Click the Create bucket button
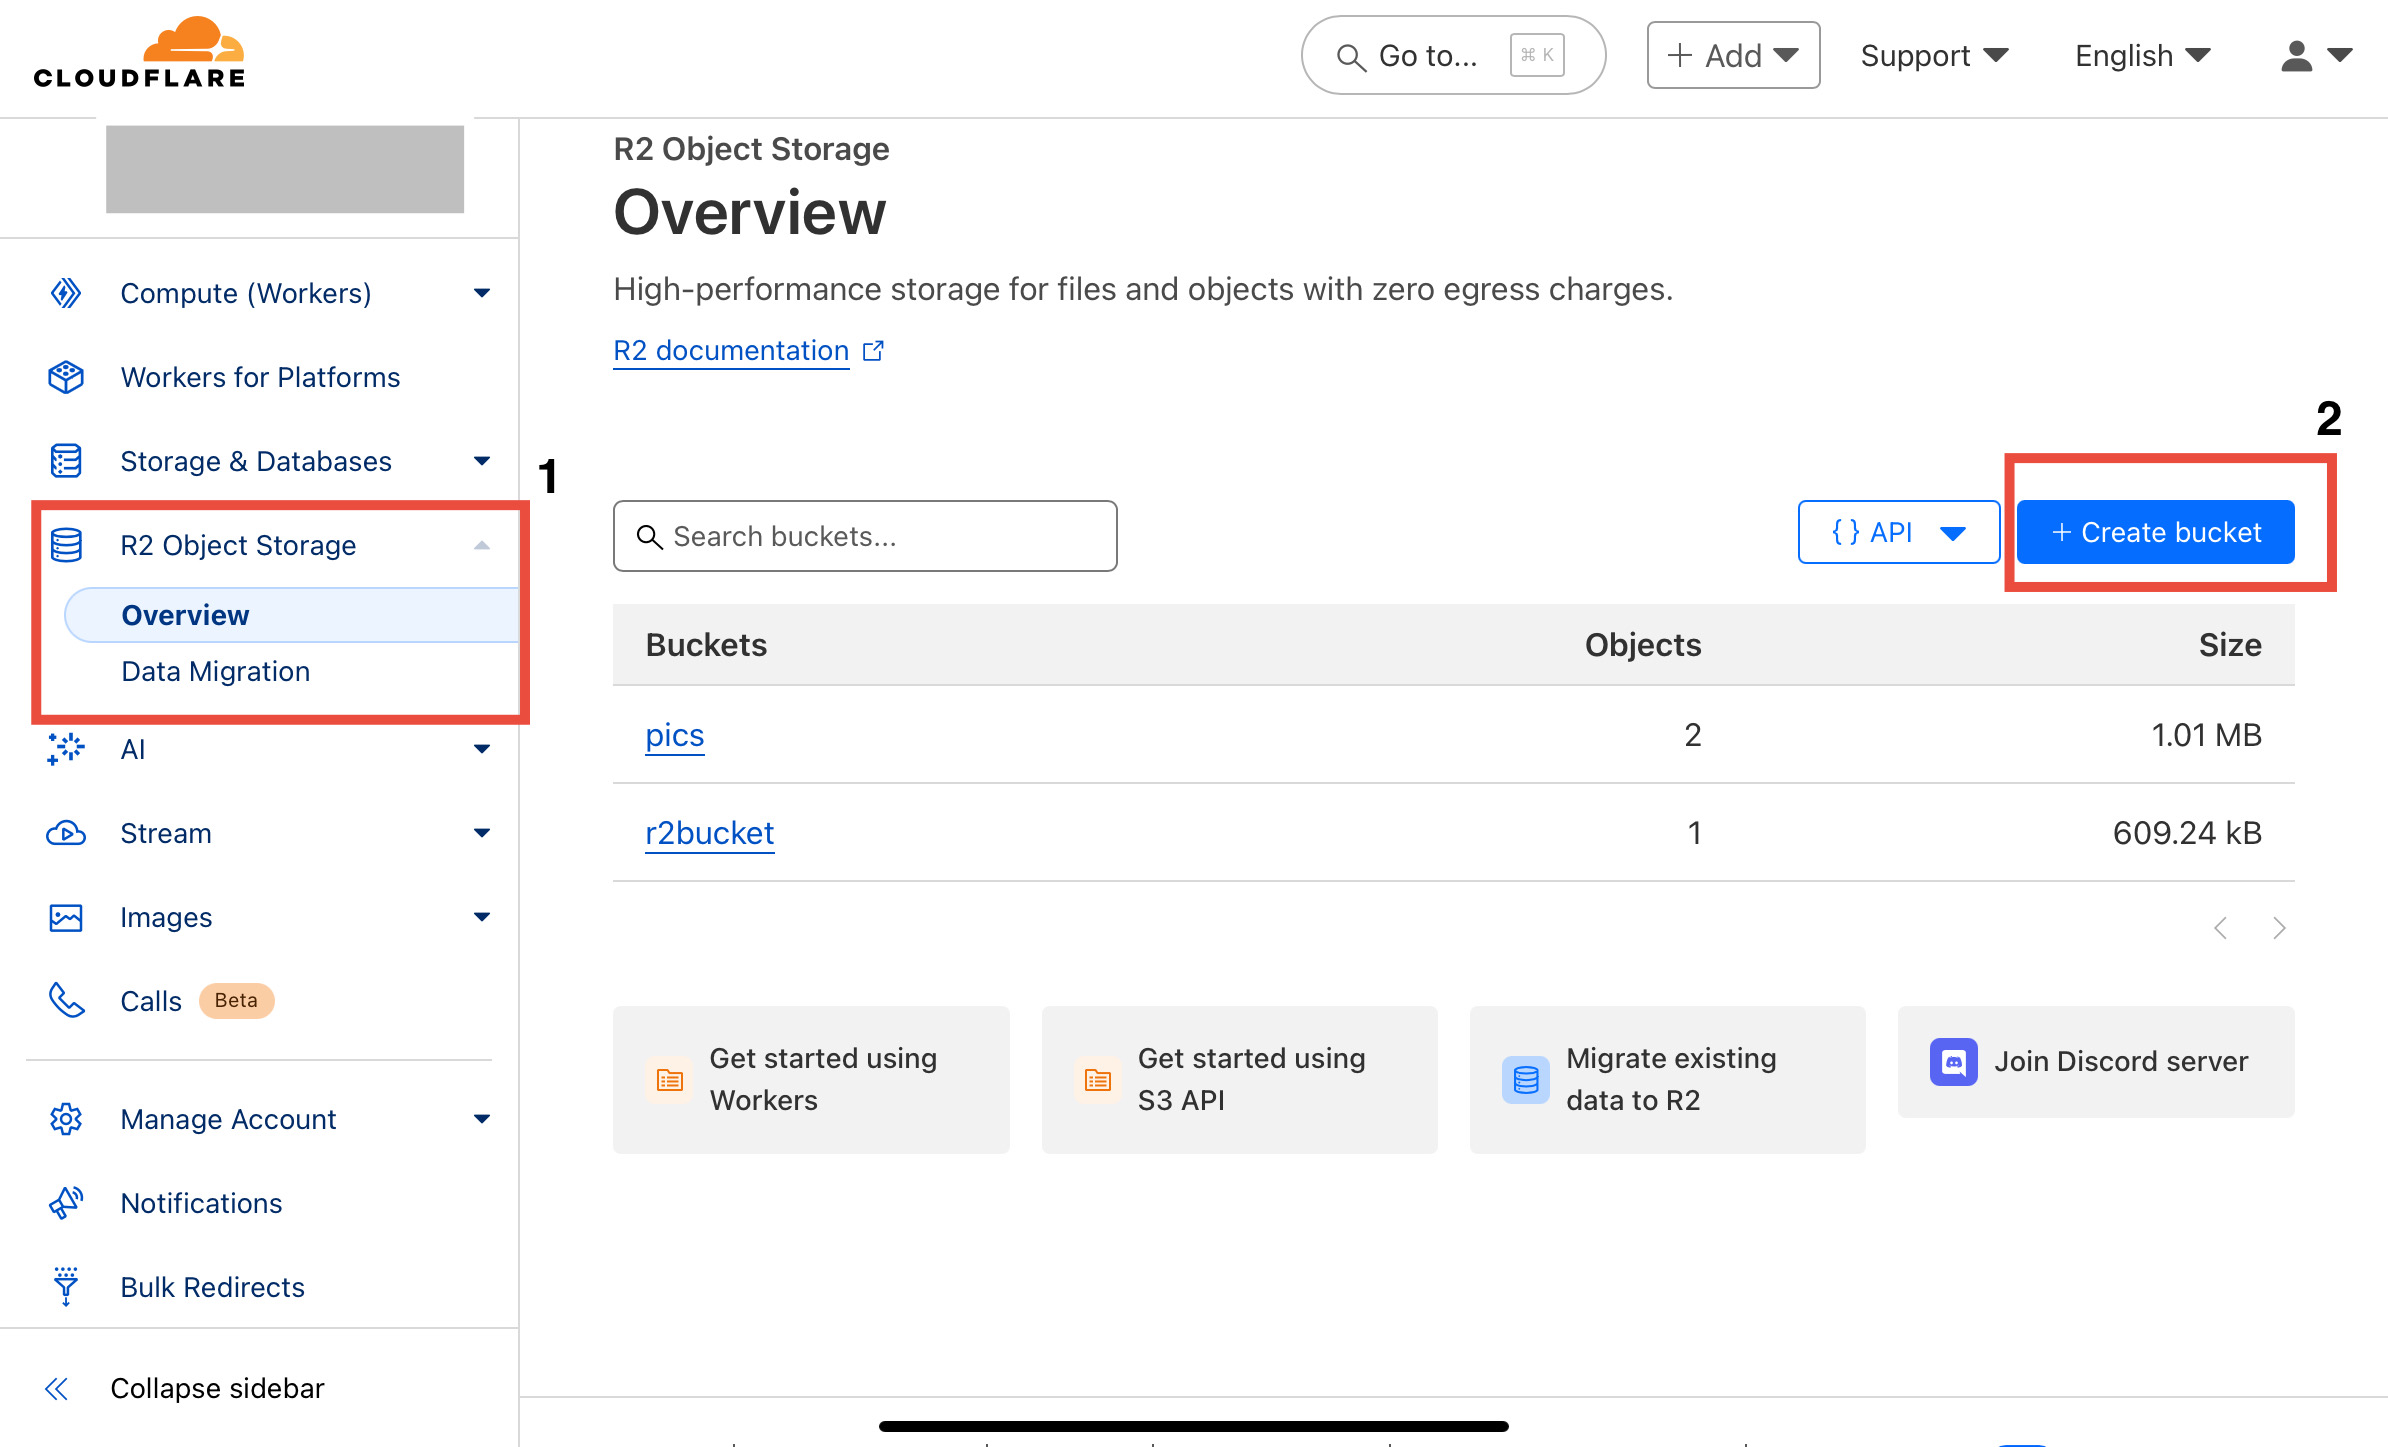The image size is (2388, 1447). (x=2155, y=532)
